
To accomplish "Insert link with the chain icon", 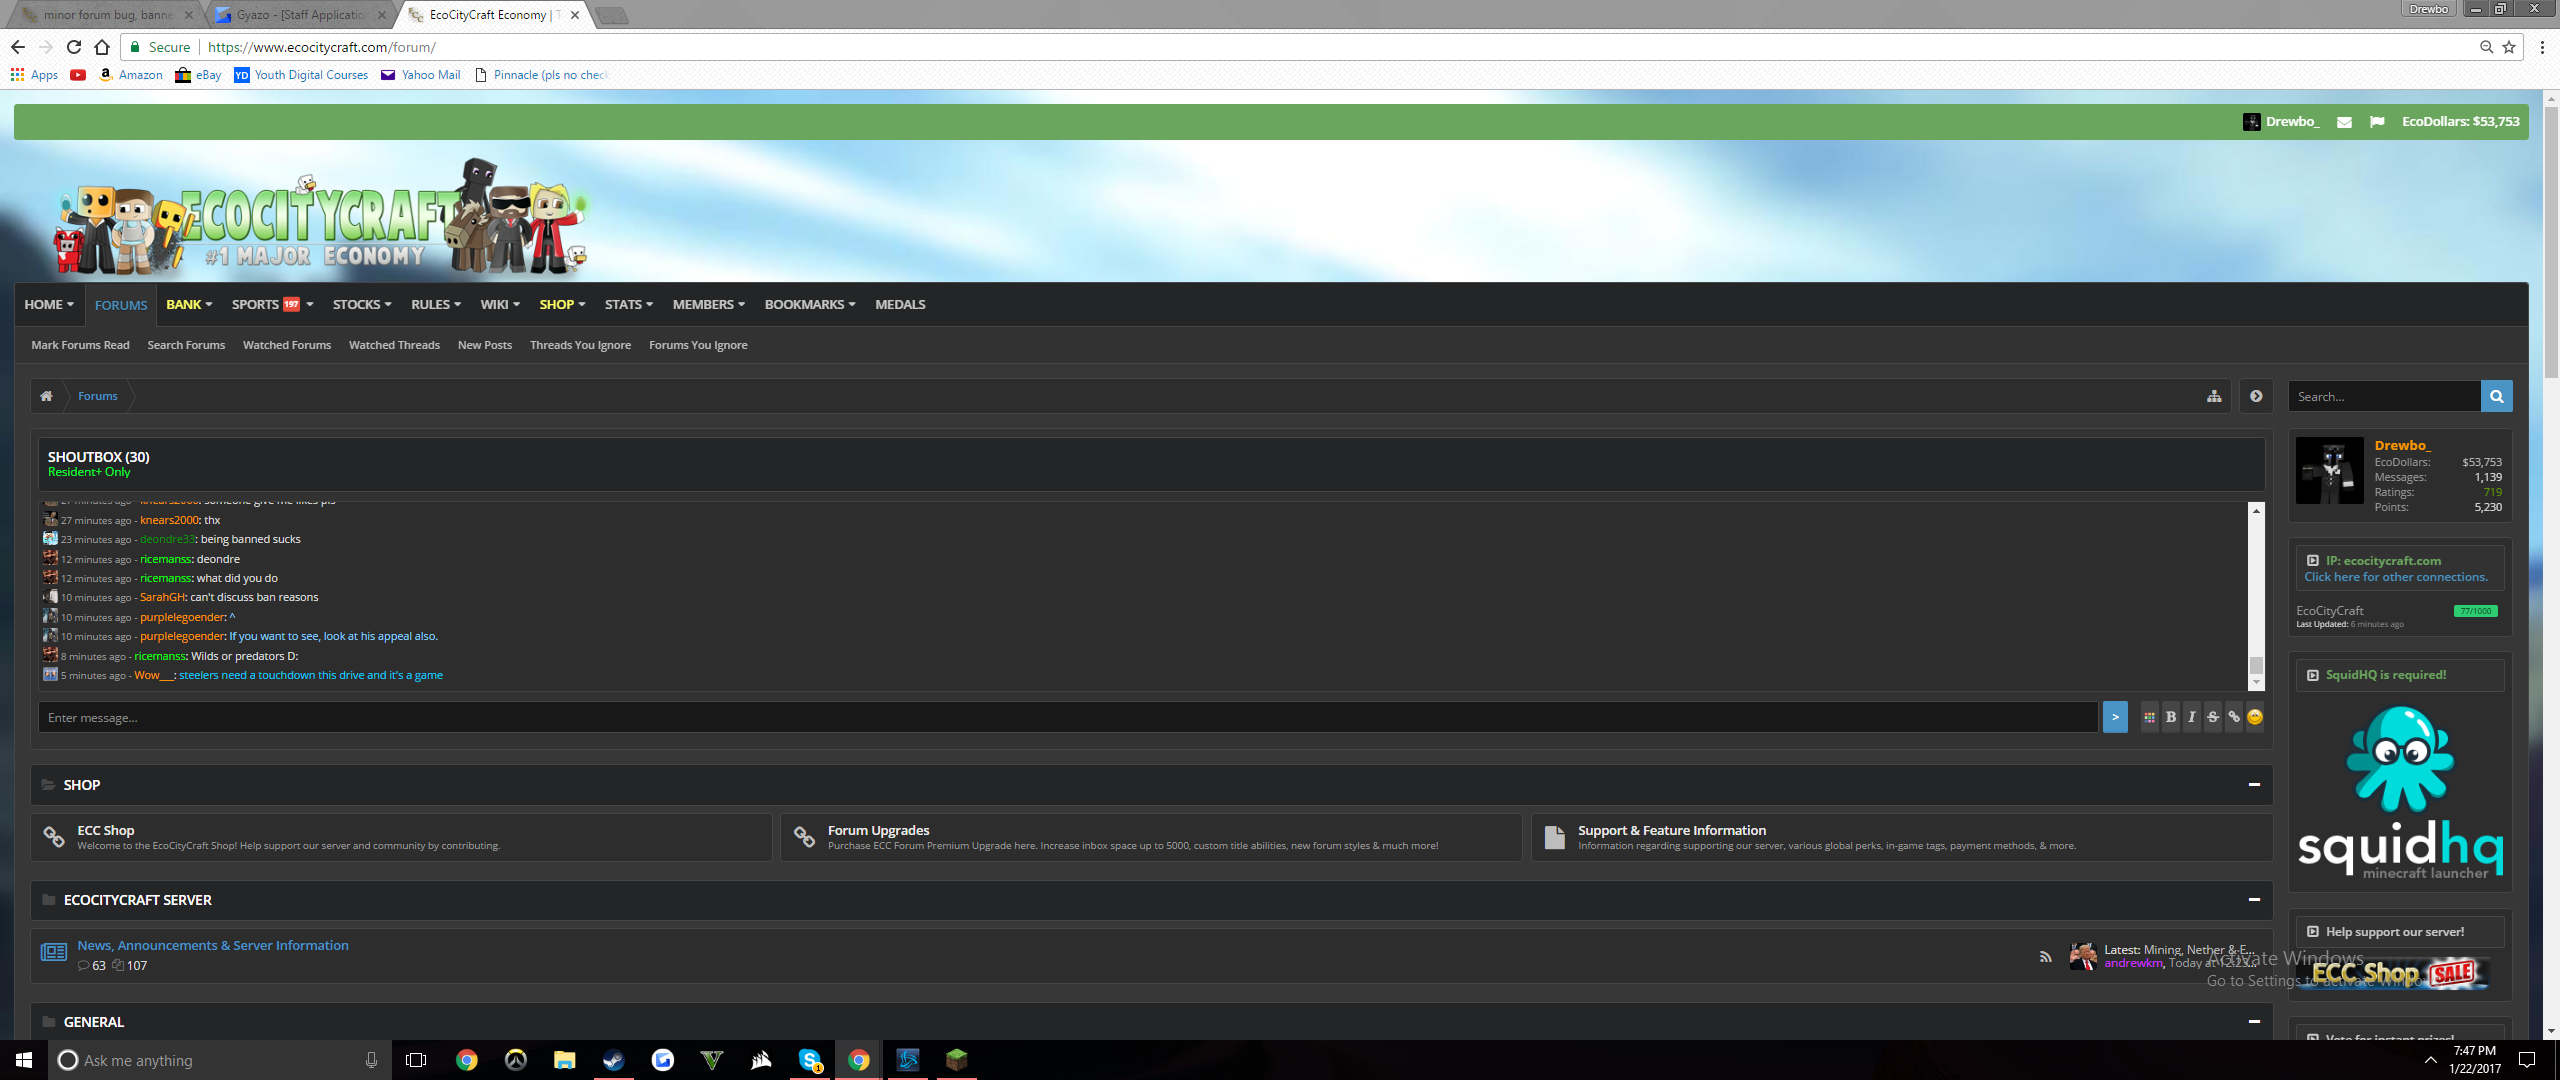I will [x=2233, y=717].
